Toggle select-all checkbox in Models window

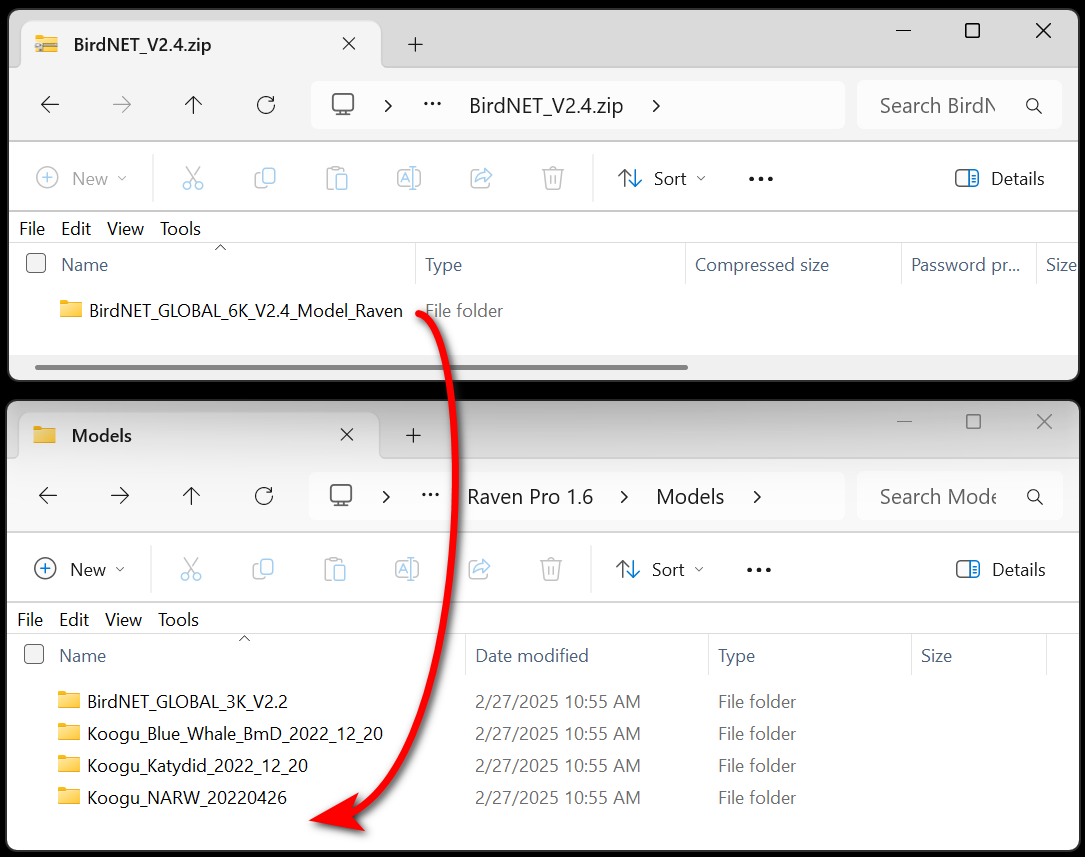pos(34,654)
